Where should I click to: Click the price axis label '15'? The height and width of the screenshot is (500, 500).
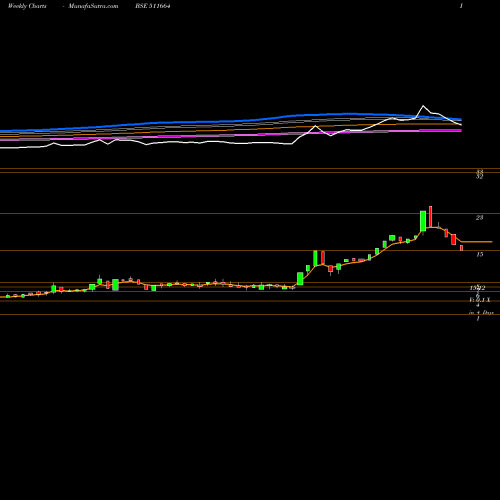[479, 254]
